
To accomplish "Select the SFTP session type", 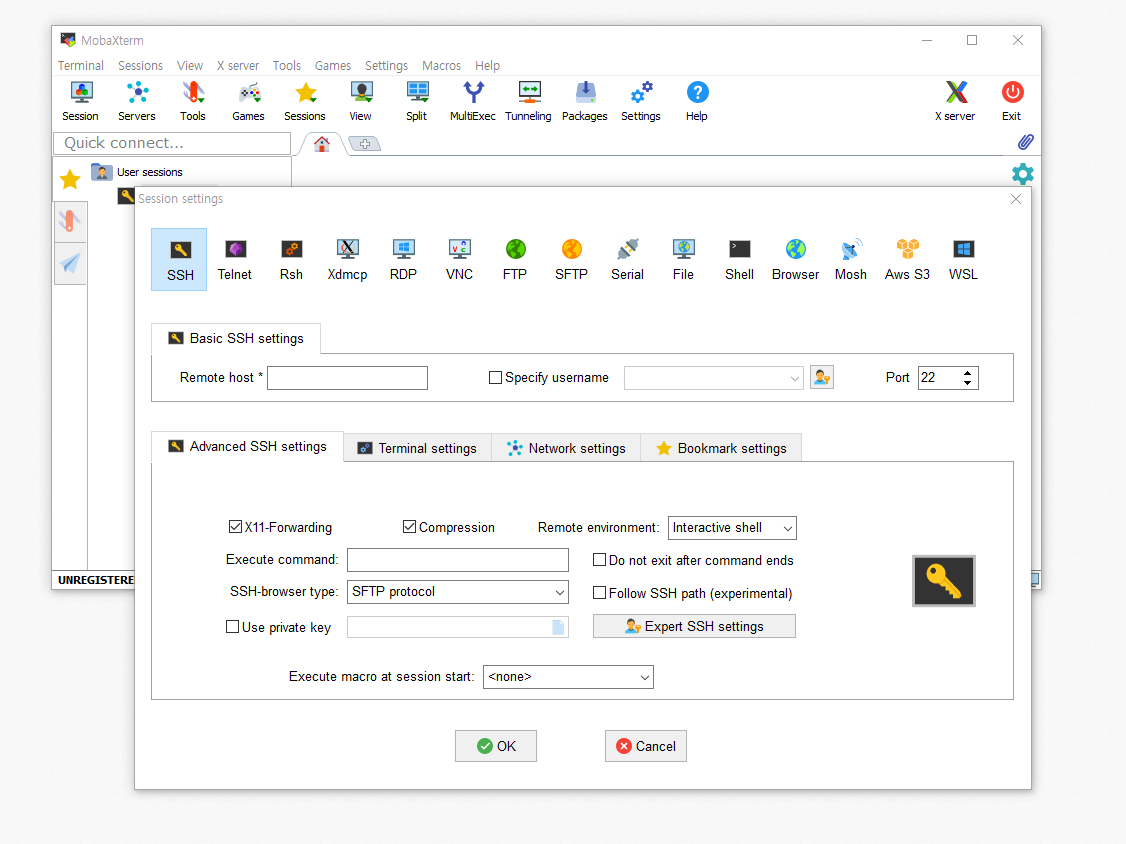I will 571,259.
